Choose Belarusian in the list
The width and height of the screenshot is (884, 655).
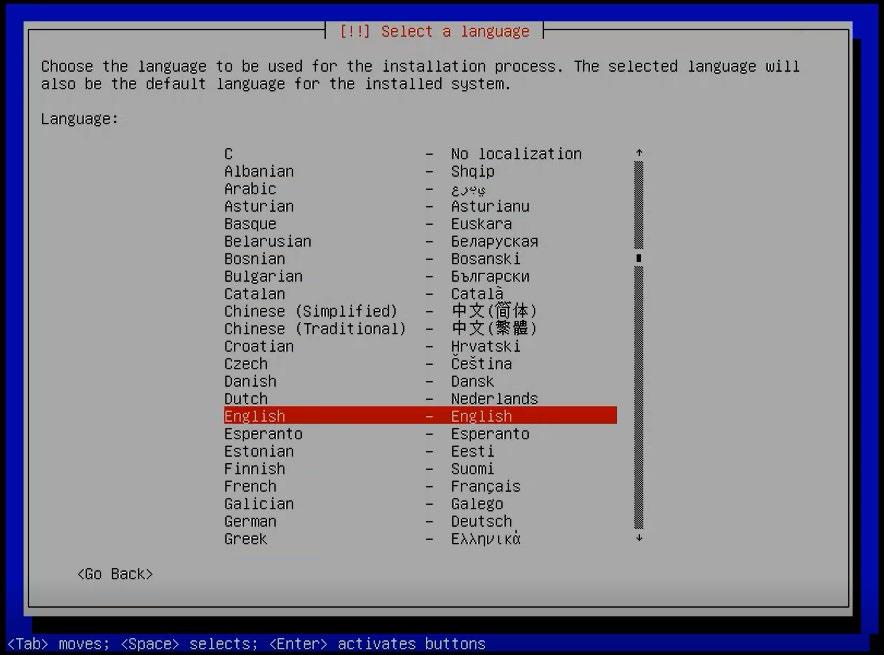point(420,241)
